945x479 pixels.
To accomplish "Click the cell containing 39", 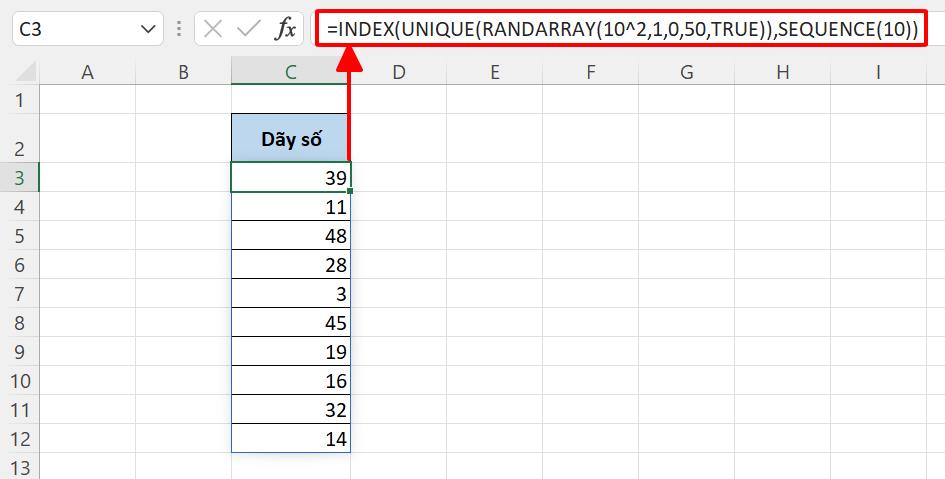I will pyautogui.click(x=291, y=177).
